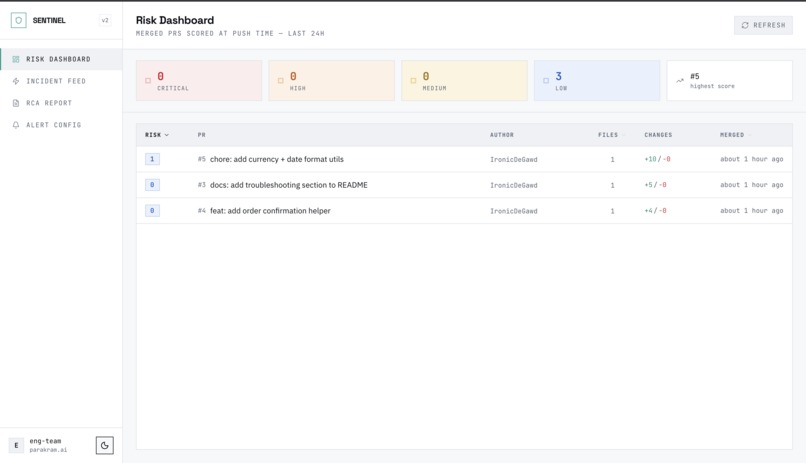
Task: Click the Medium card square icon
Action: pyautogui.click(x=413, y=81)
